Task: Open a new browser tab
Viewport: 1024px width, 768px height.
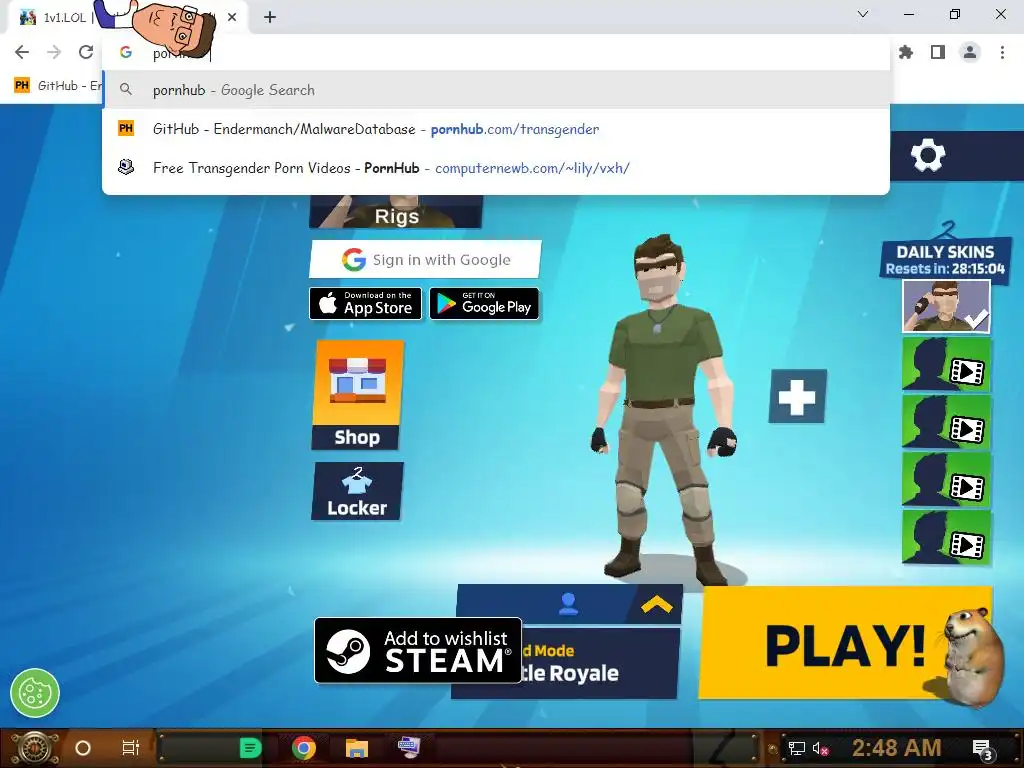Action: (270, 18)
